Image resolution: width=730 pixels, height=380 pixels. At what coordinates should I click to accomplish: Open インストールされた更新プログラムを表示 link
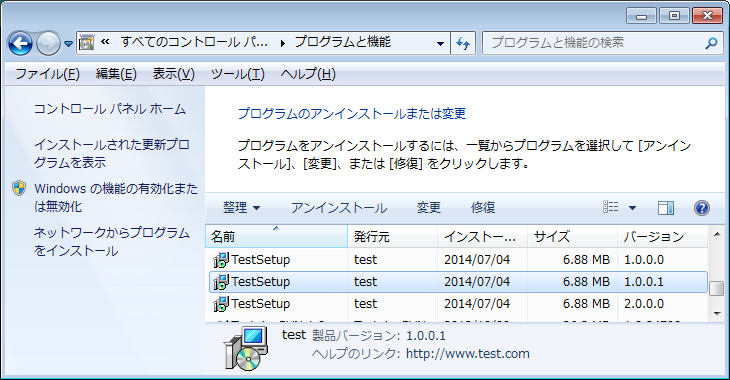click(112, 154)
